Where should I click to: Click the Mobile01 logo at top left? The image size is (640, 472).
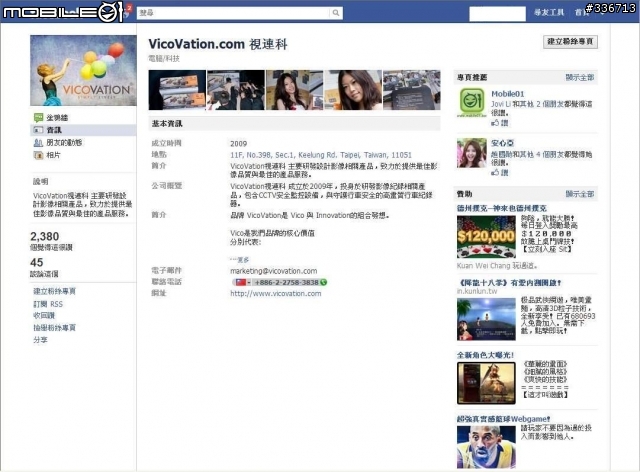pos(63,12)
